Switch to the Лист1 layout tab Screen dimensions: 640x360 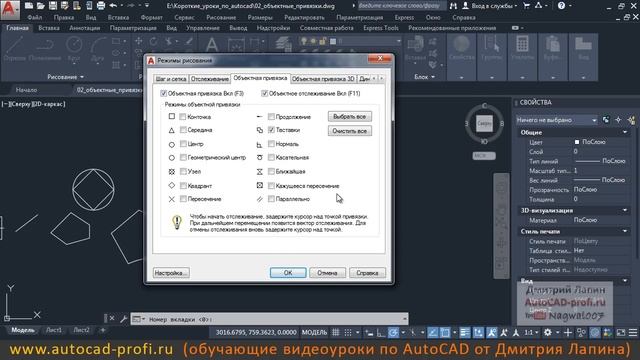pos(54,330)
